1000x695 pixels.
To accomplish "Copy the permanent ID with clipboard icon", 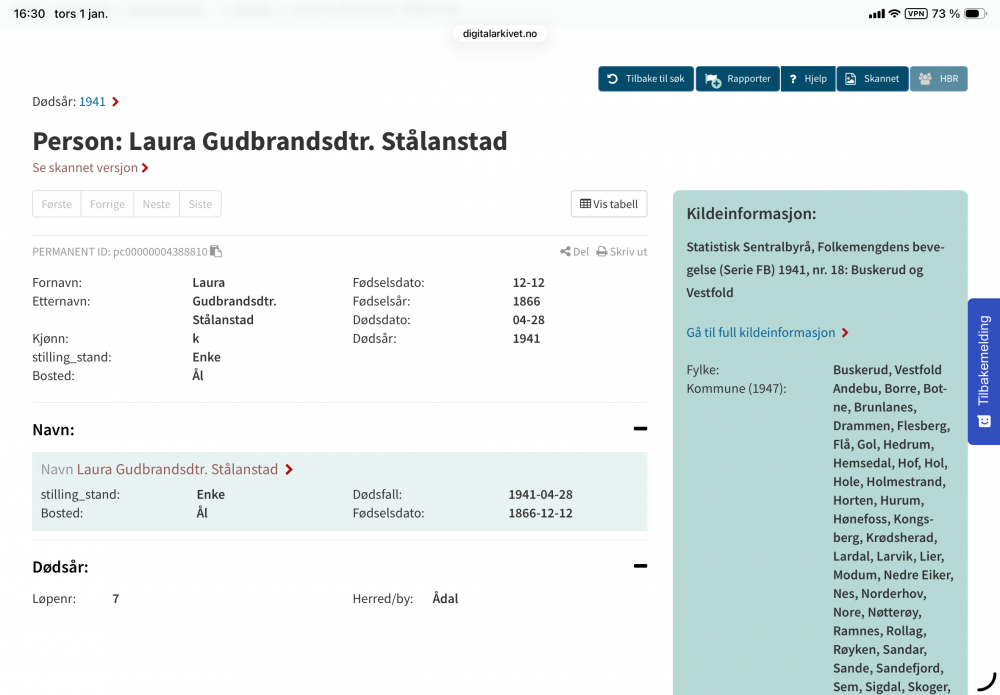I will tap(216, 252).
